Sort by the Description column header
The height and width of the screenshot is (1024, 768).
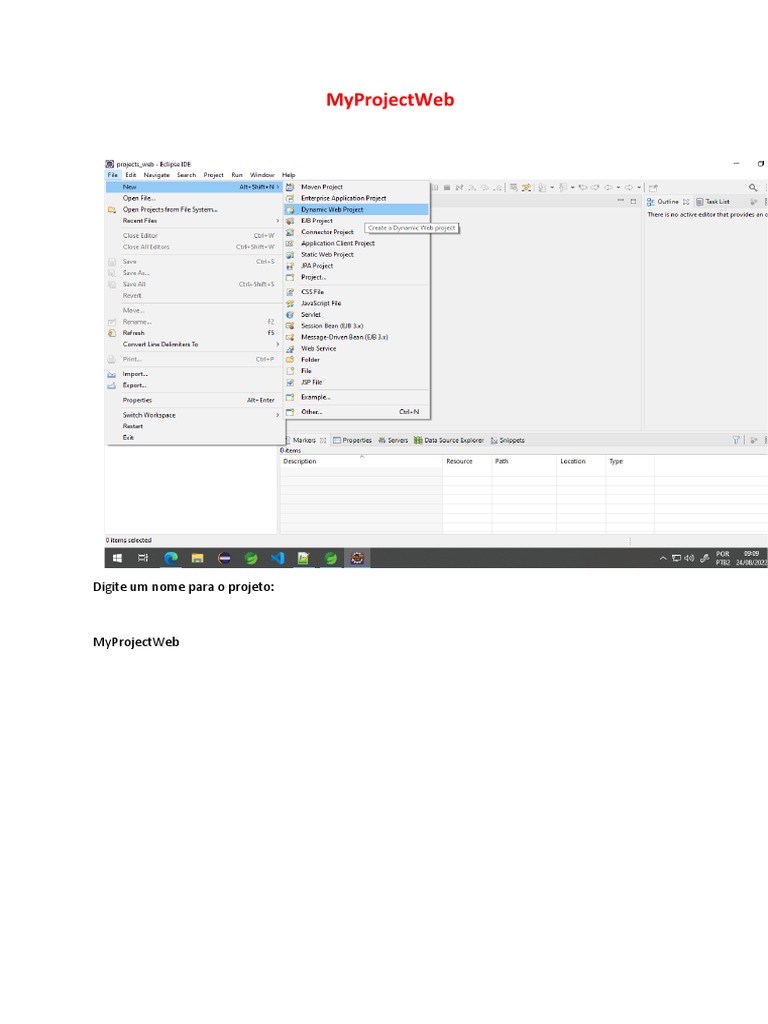361,461
